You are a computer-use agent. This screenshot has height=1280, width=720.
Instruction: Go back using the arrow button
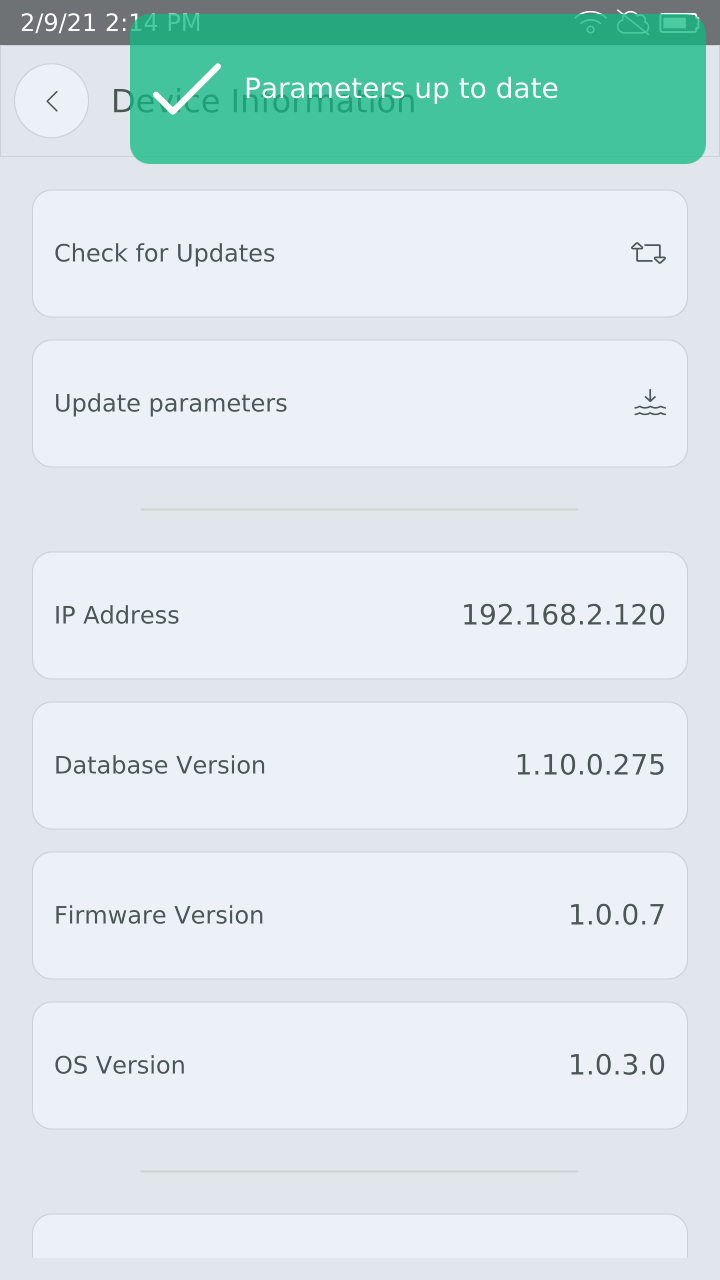click(51, 101)
